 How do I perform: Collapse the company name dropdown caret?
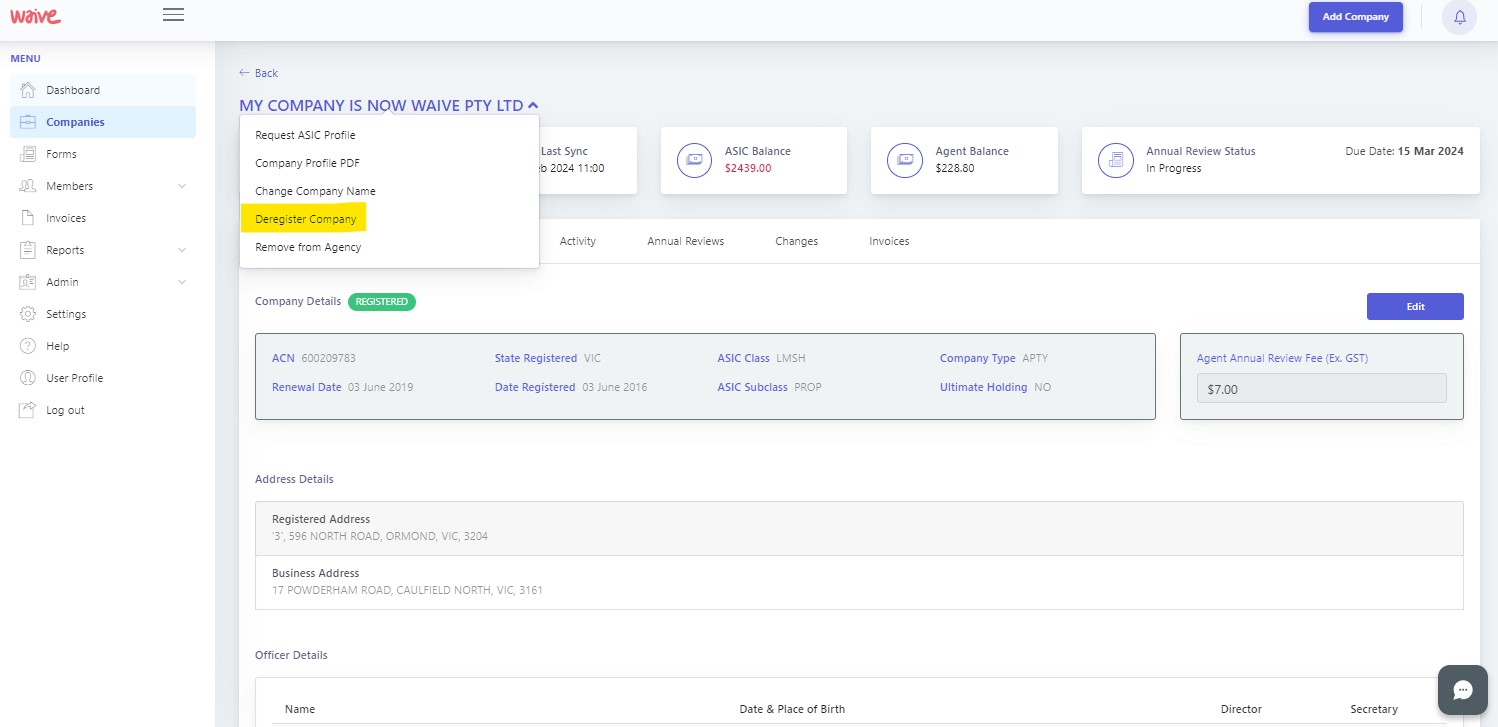pyautogui.click(x=533, y=105)
